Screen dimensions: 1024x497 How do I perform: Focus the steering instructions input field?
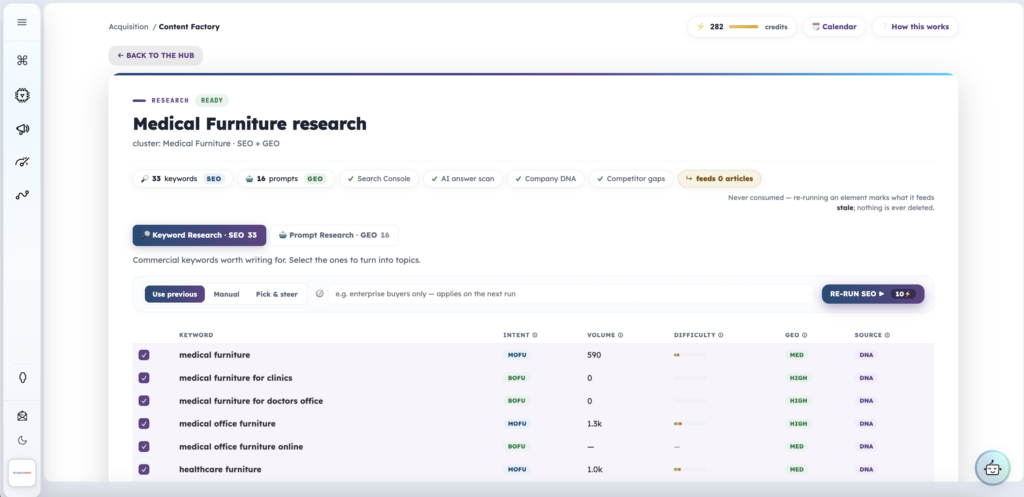pos(571,294)
